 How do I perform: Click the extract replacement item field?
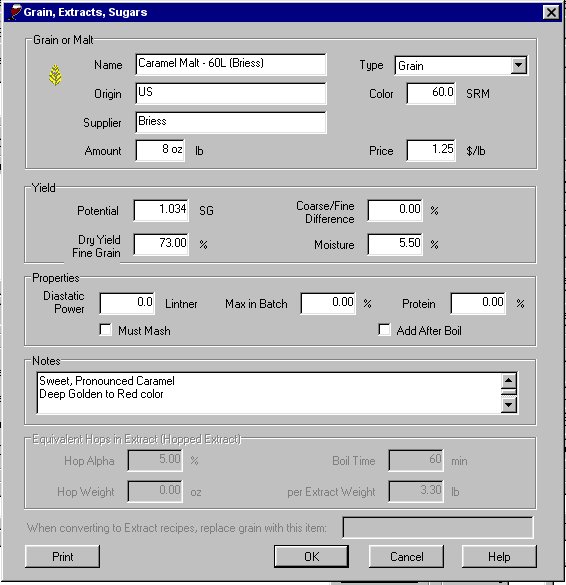(x=438, y=528)
